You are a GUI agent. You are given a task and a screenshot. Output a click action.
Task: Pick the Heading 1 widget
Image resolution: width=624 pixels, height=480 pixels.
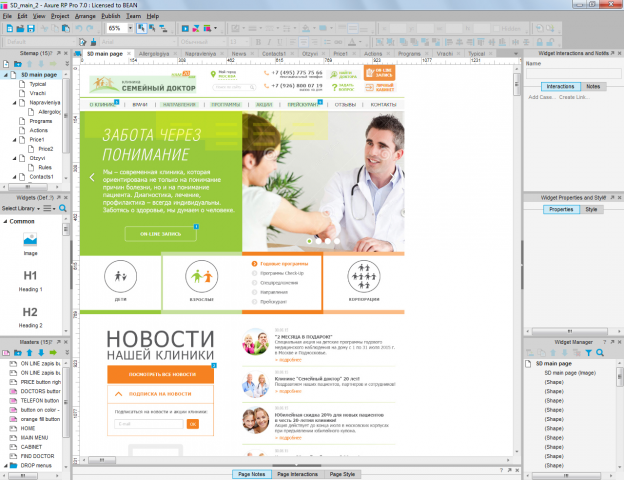point(30,281)
